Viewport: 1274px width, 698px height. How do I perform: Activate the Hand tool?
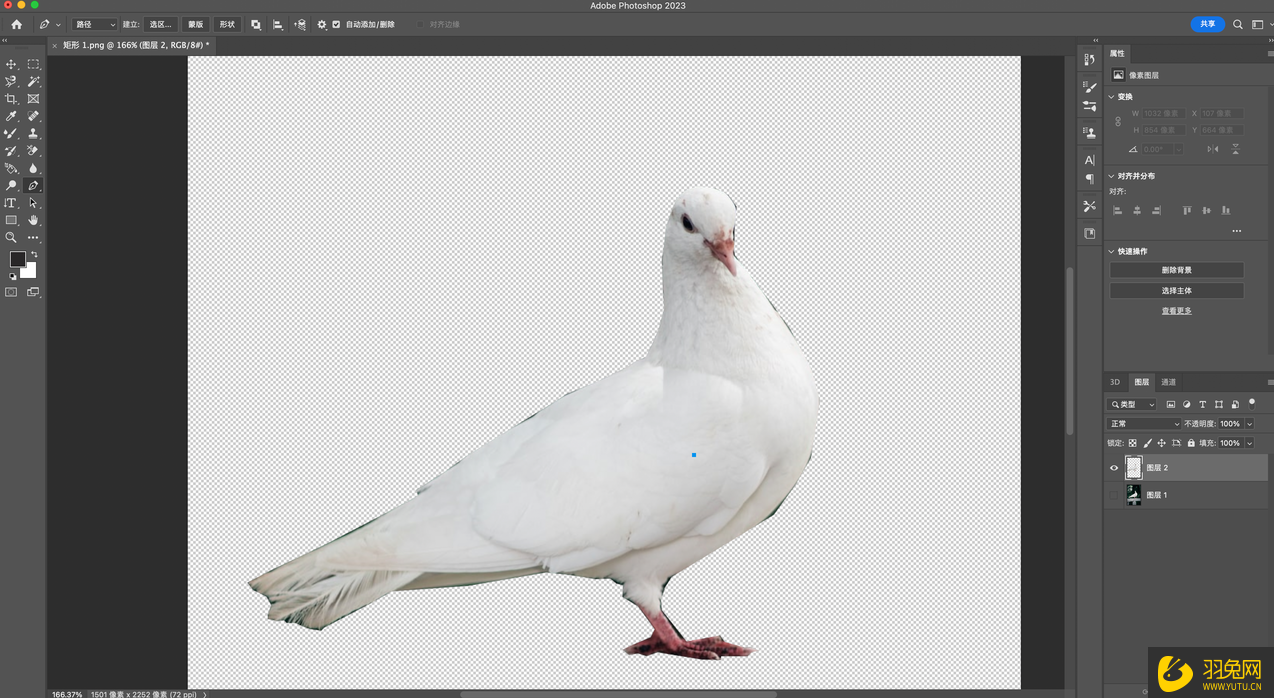tap(33, 220)
